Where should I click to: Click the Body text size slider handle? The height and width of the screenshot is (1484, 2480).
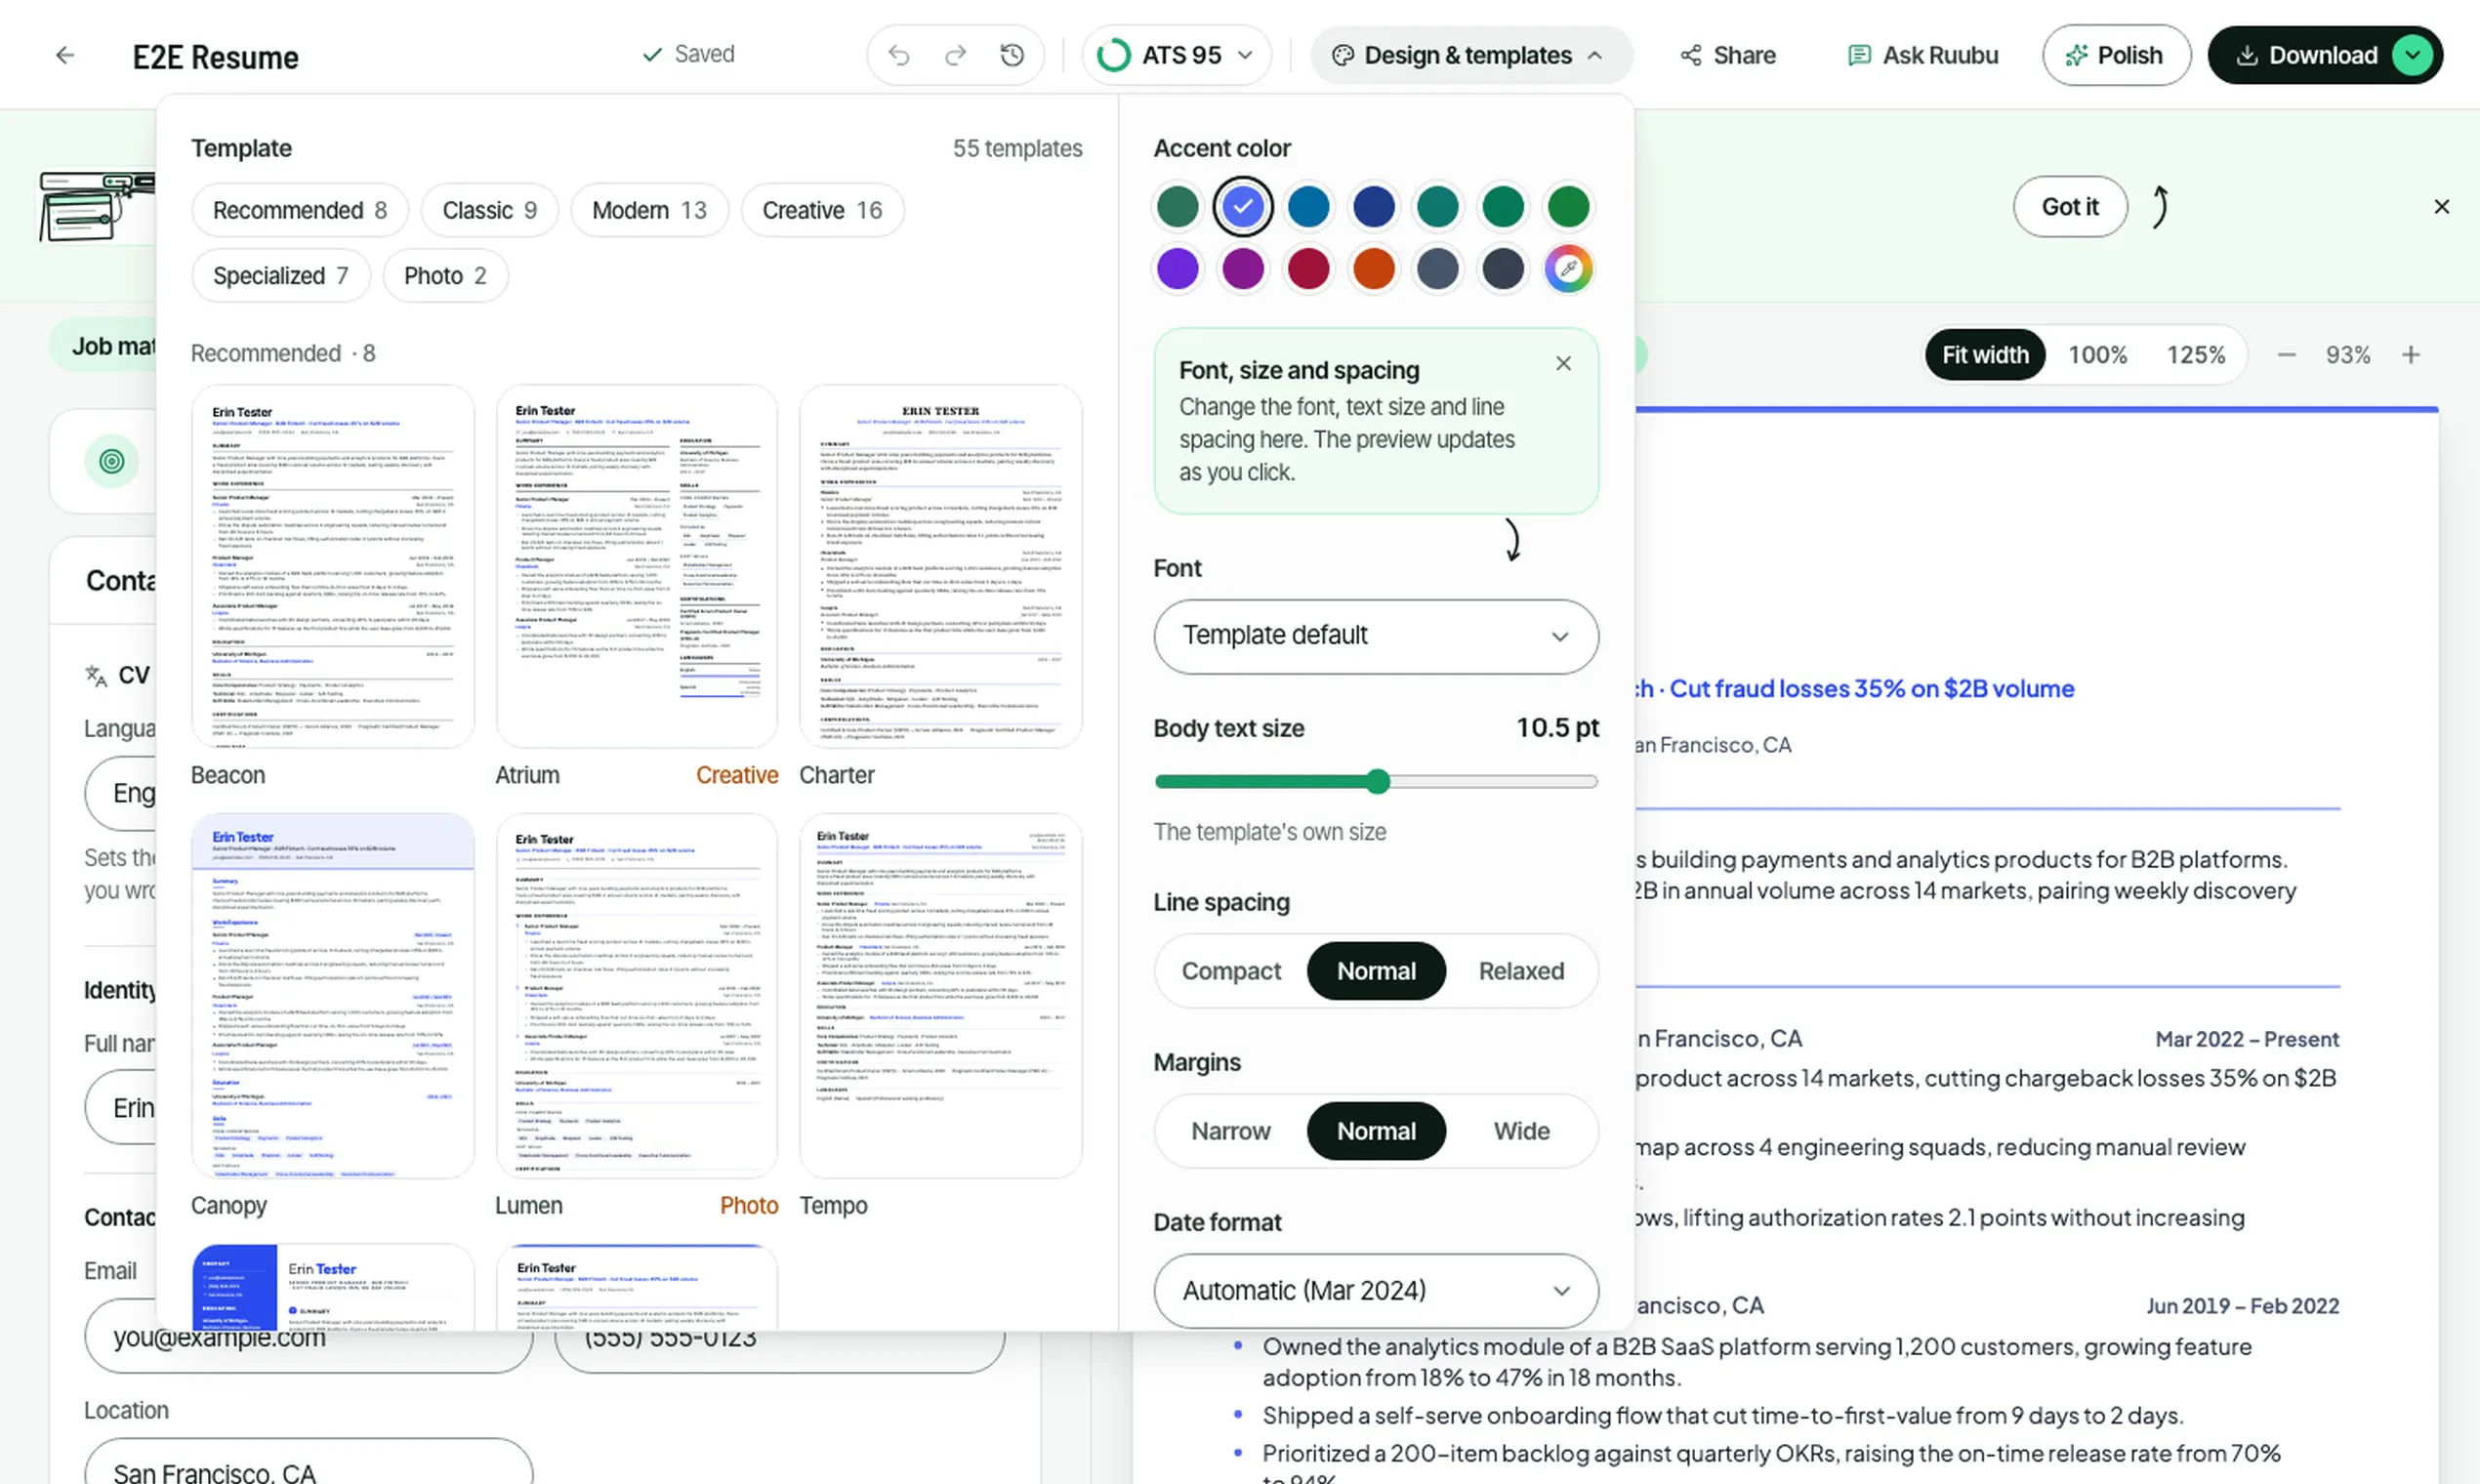pyautogui.click(x=1378, y=781)
